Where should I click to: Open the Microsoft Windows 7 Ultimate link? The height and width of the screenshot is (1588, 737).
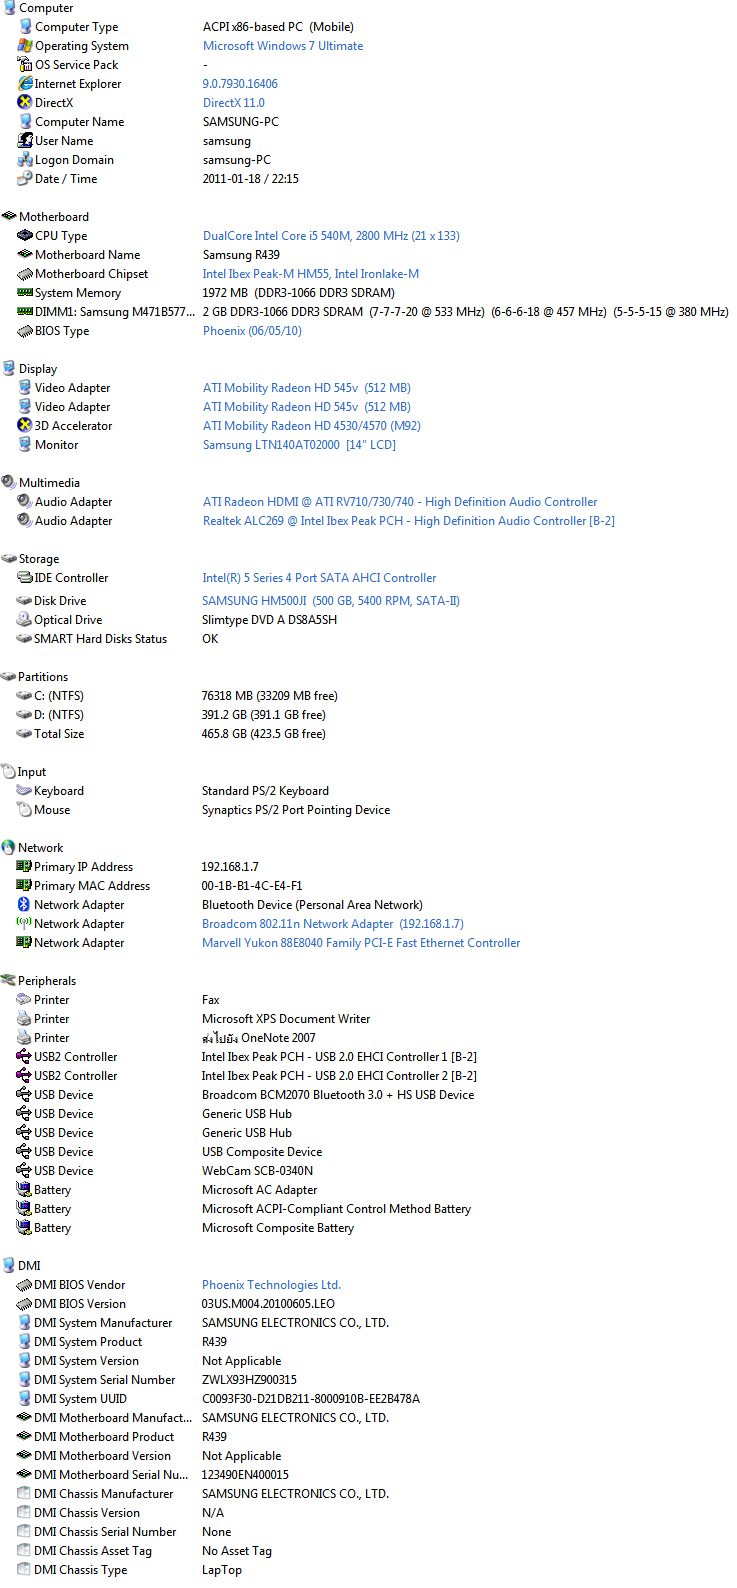pos(283,46)
